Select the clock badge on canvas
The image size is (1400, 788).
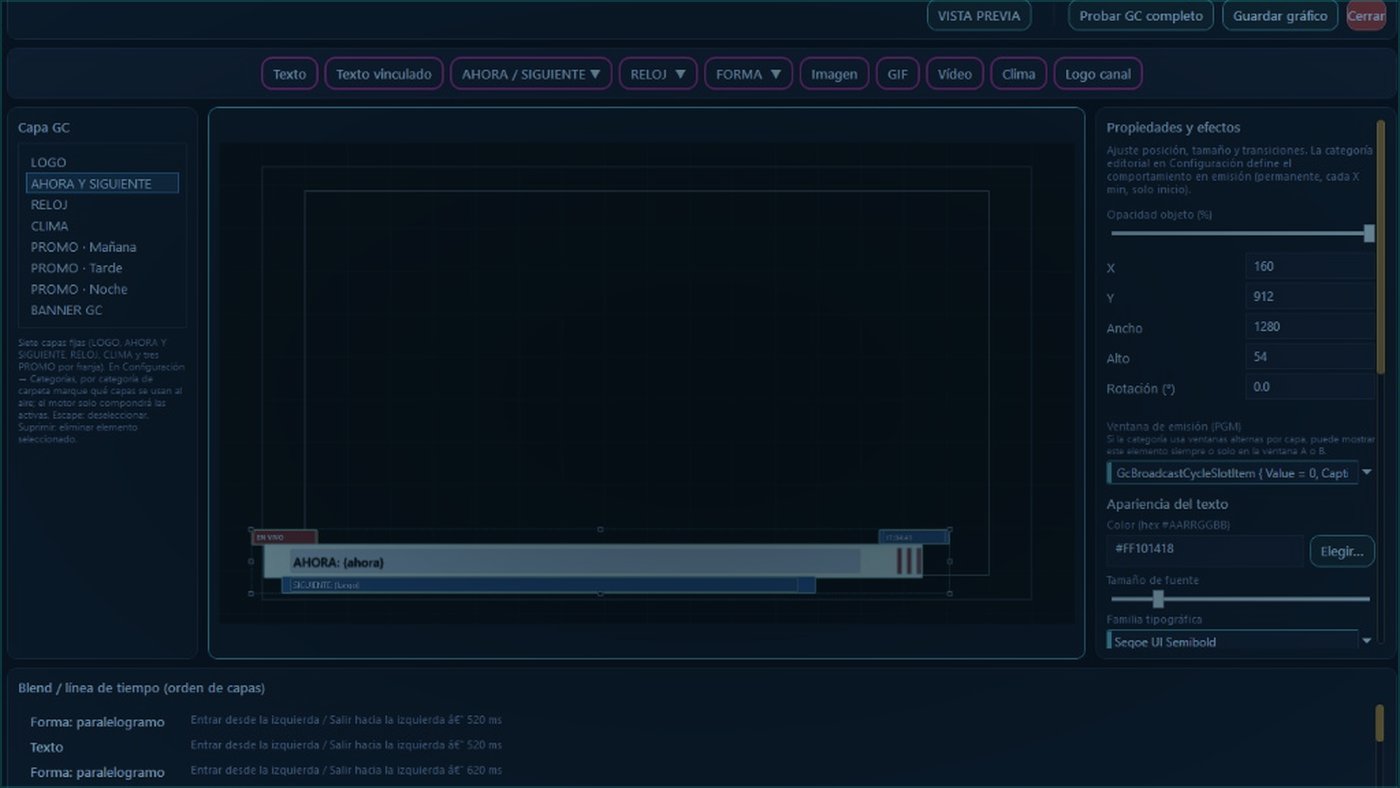click(x=913, y=537)
